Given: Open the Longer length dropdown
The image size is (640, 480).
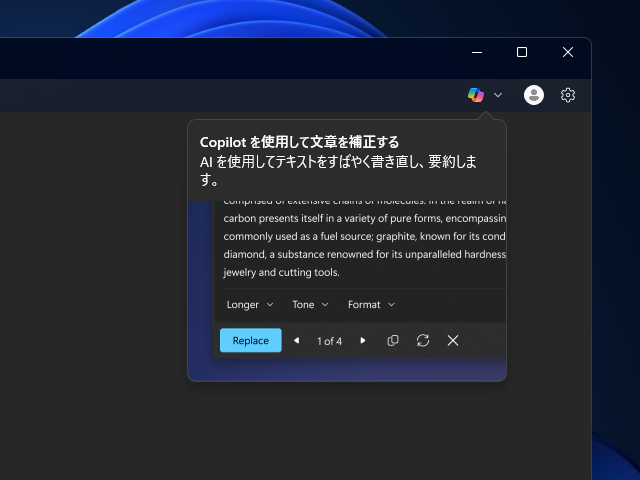Looking at the screenshot, I should pos(250,305).
